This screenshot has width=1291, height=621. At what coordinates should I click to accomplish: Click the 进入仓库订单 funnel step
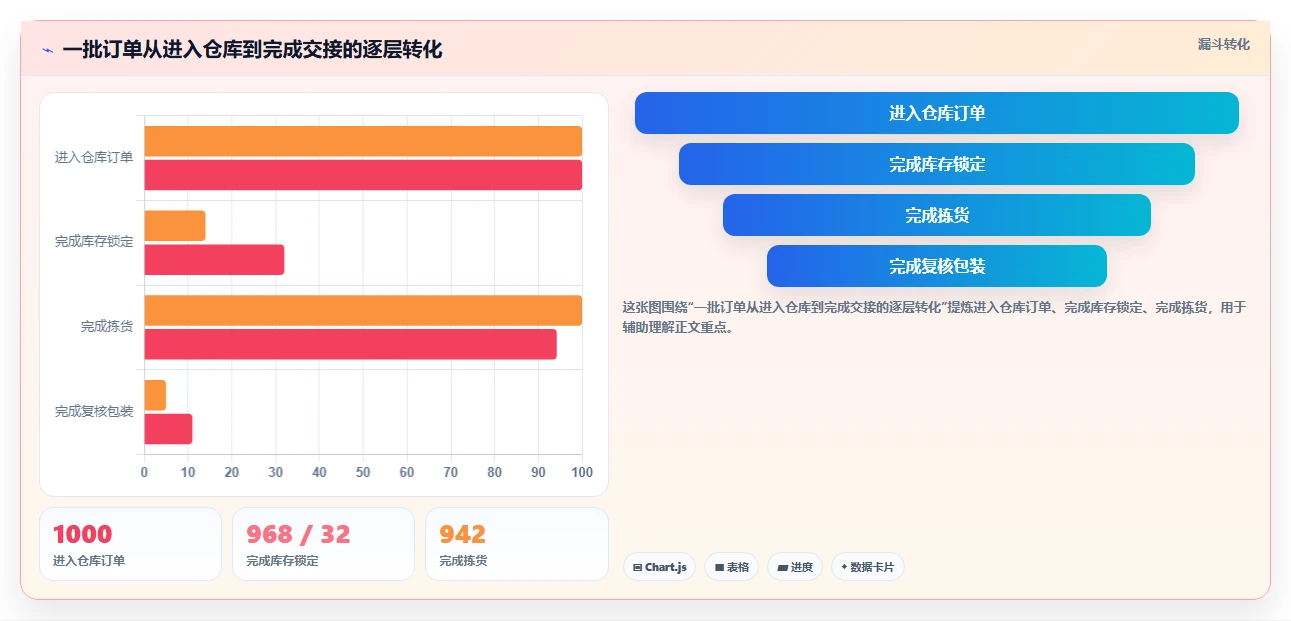937,113
